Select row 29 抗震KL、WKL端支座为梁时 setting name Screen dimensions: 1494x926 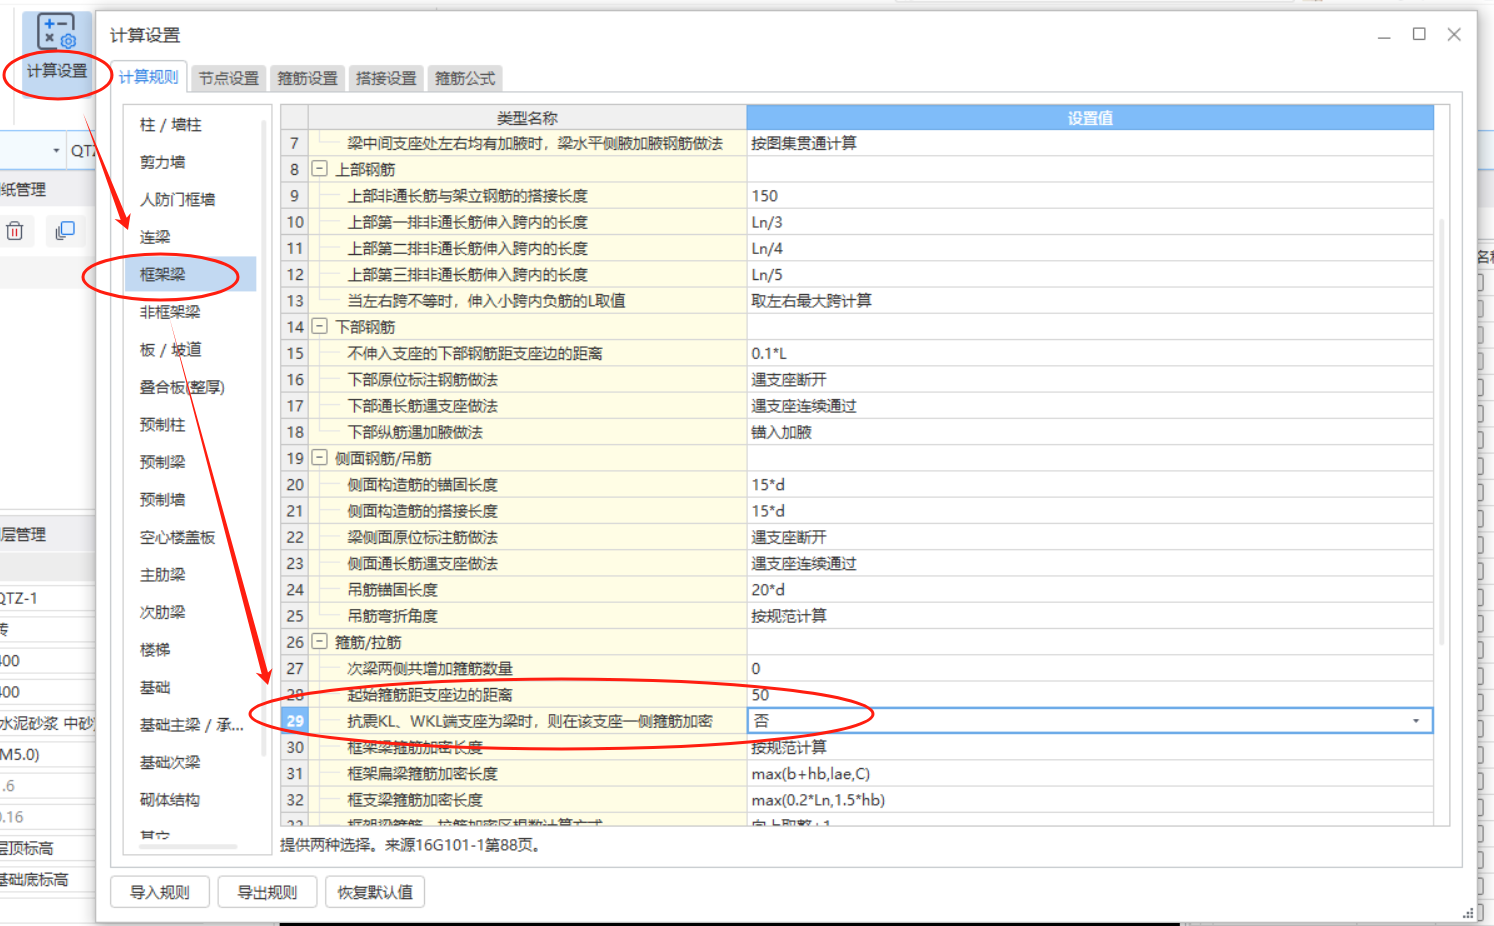pyautogui.click(x=529, y=721)
